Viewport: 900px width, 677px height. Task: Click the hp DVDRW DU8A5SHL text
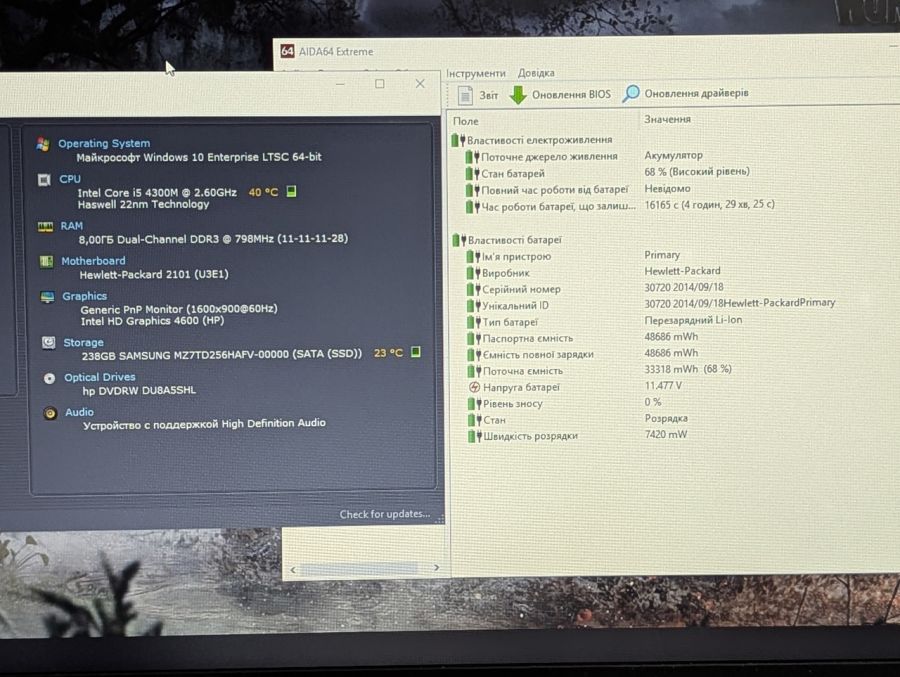pyautogui.click(x=139, y=390)
